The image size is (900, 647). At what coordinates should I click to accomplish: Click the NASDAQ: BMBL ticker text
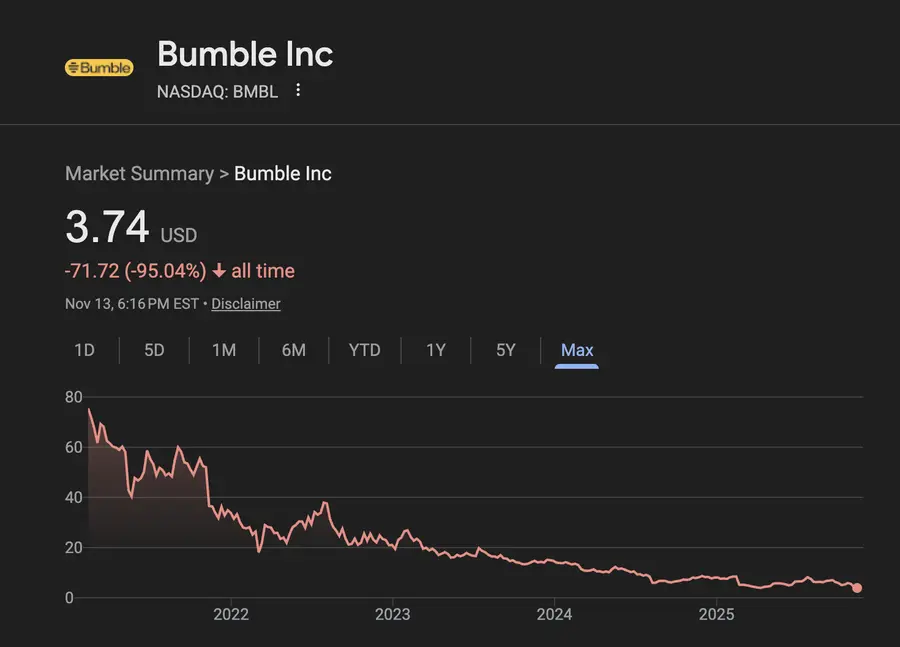pyautogui.click(x=217, y=92)
